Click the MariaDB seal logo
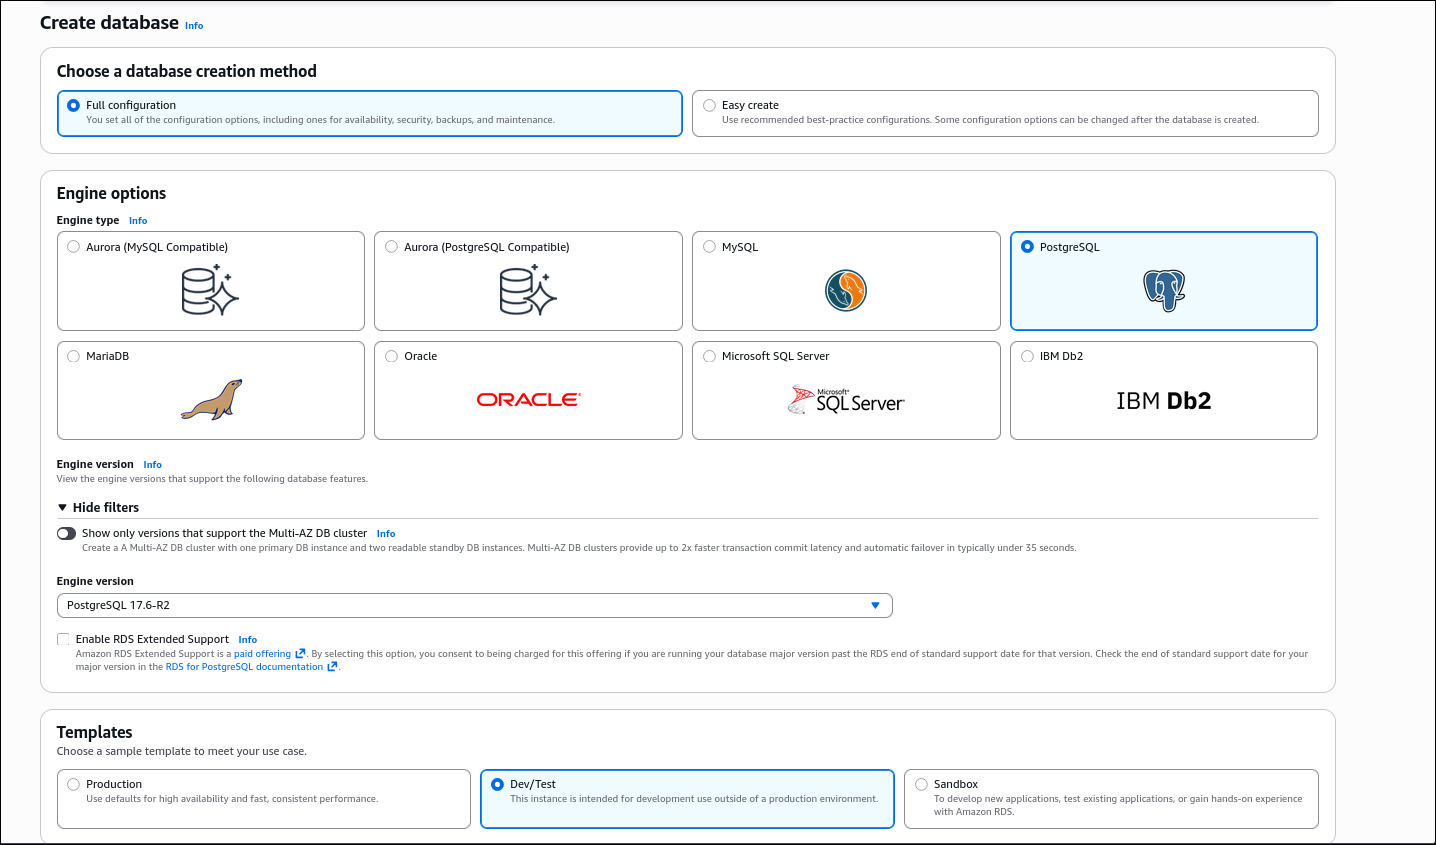Image resolution: width=1436 pixels, height=845 pixels. (211, 400)
